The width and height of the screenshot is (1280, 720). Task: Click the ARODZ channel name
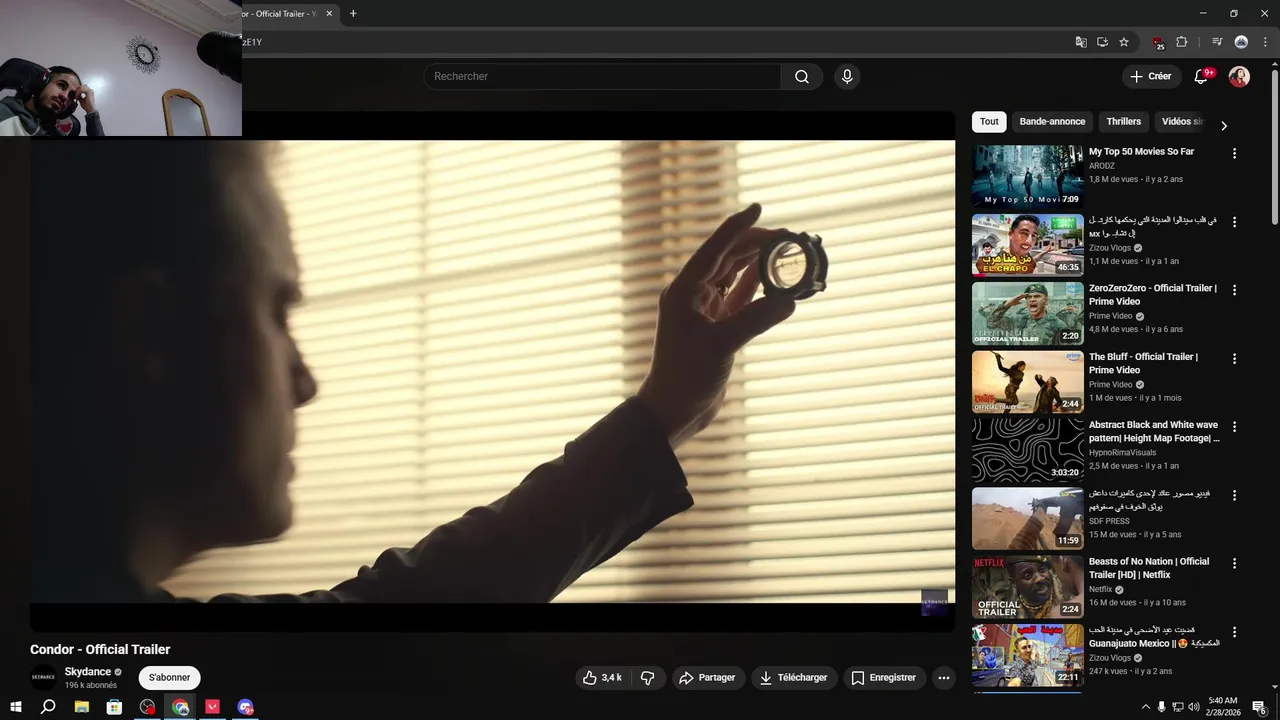pyautogui.click(x=1101, y=166)
